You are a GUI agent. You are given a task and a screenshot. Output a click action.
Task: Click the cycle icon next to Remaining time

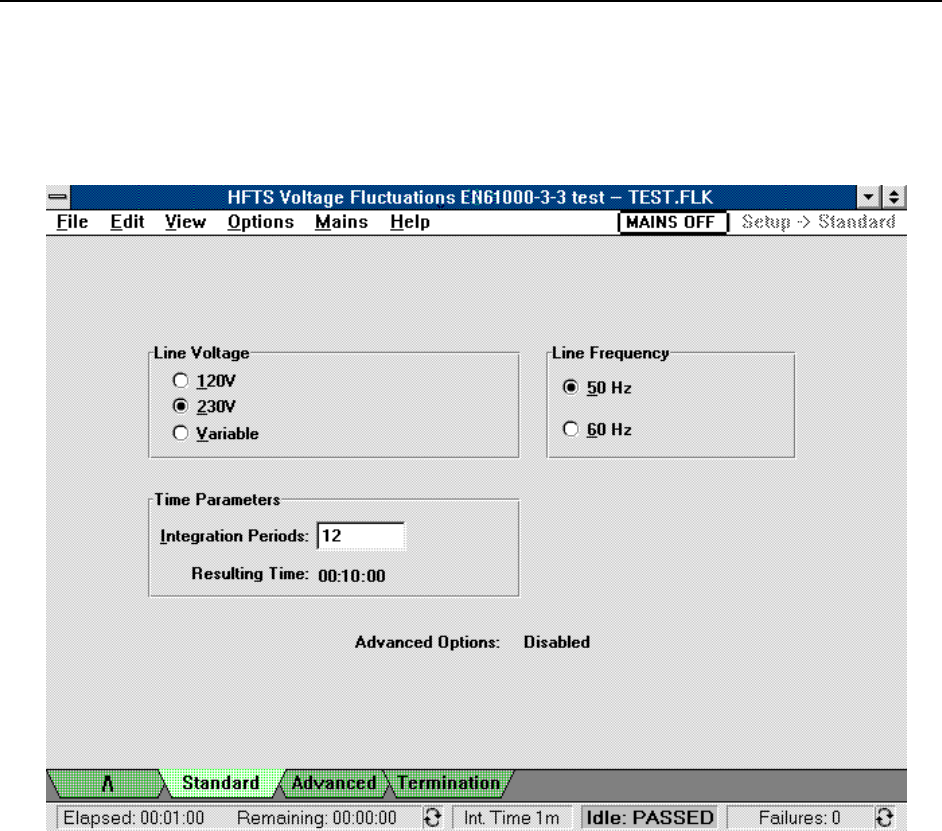click(x=433, y=818)
